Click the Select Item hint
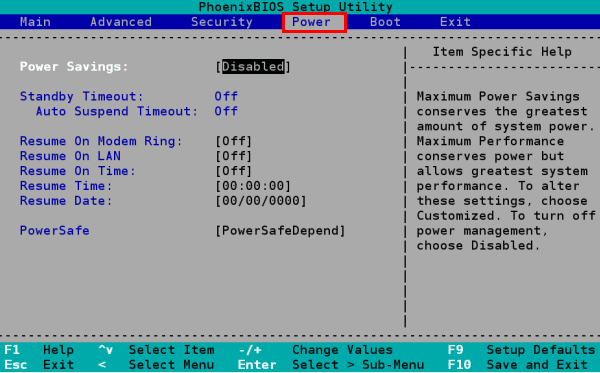Screen dimensions: 600x373 point(157,350)
